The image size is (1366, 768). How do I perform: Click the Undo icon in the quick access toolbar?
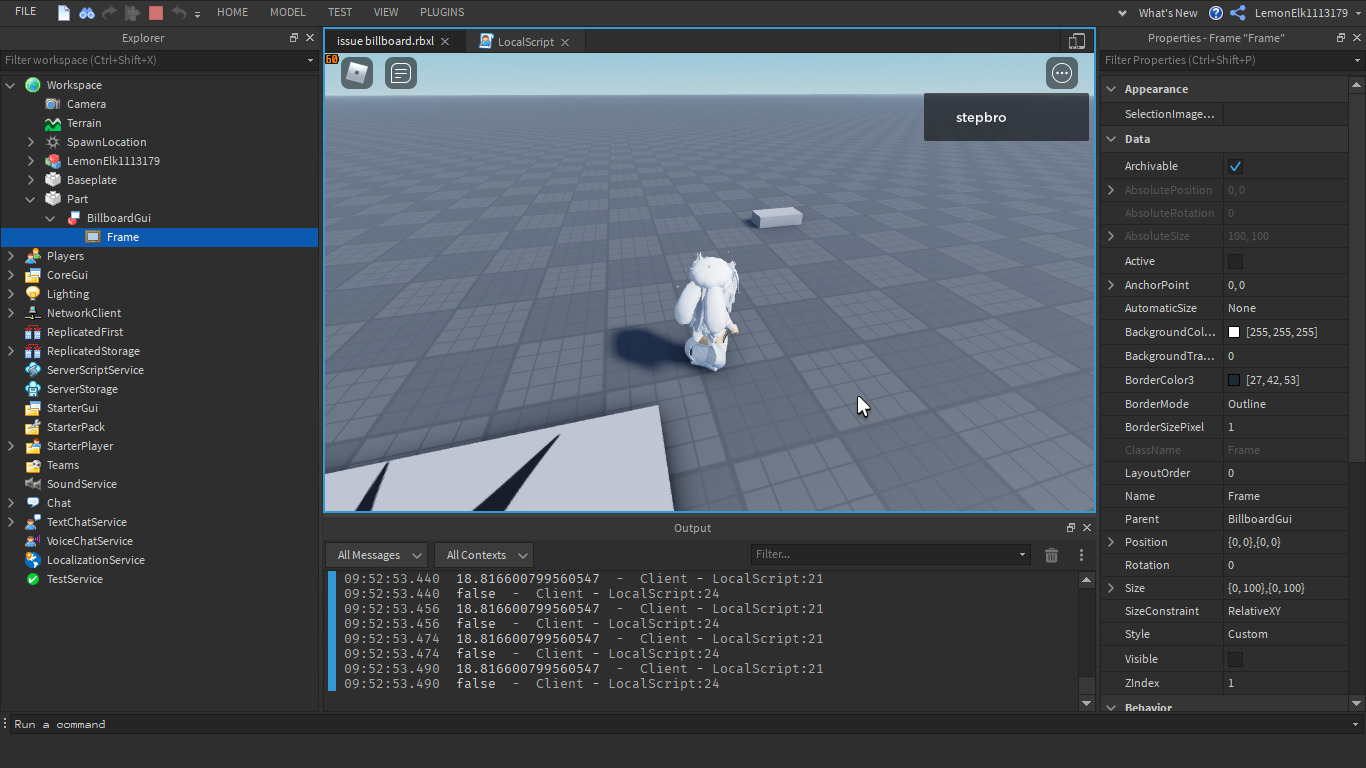click(177, 12)
